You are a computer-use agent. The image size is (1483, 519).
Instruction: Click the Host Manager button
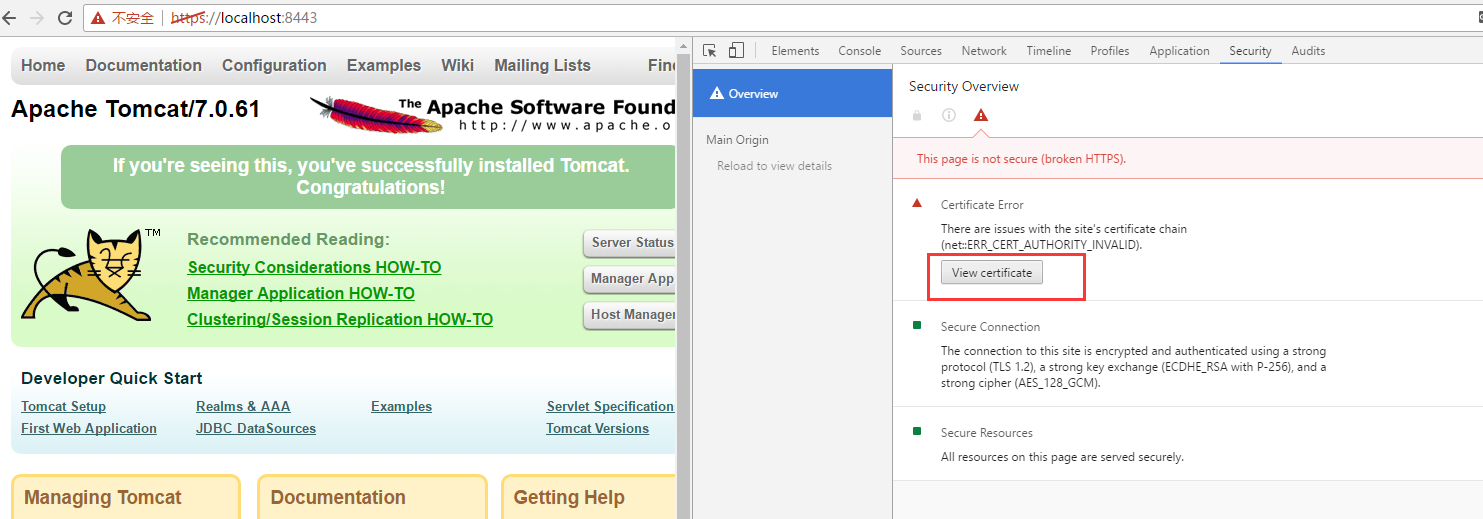pos(630,315)
